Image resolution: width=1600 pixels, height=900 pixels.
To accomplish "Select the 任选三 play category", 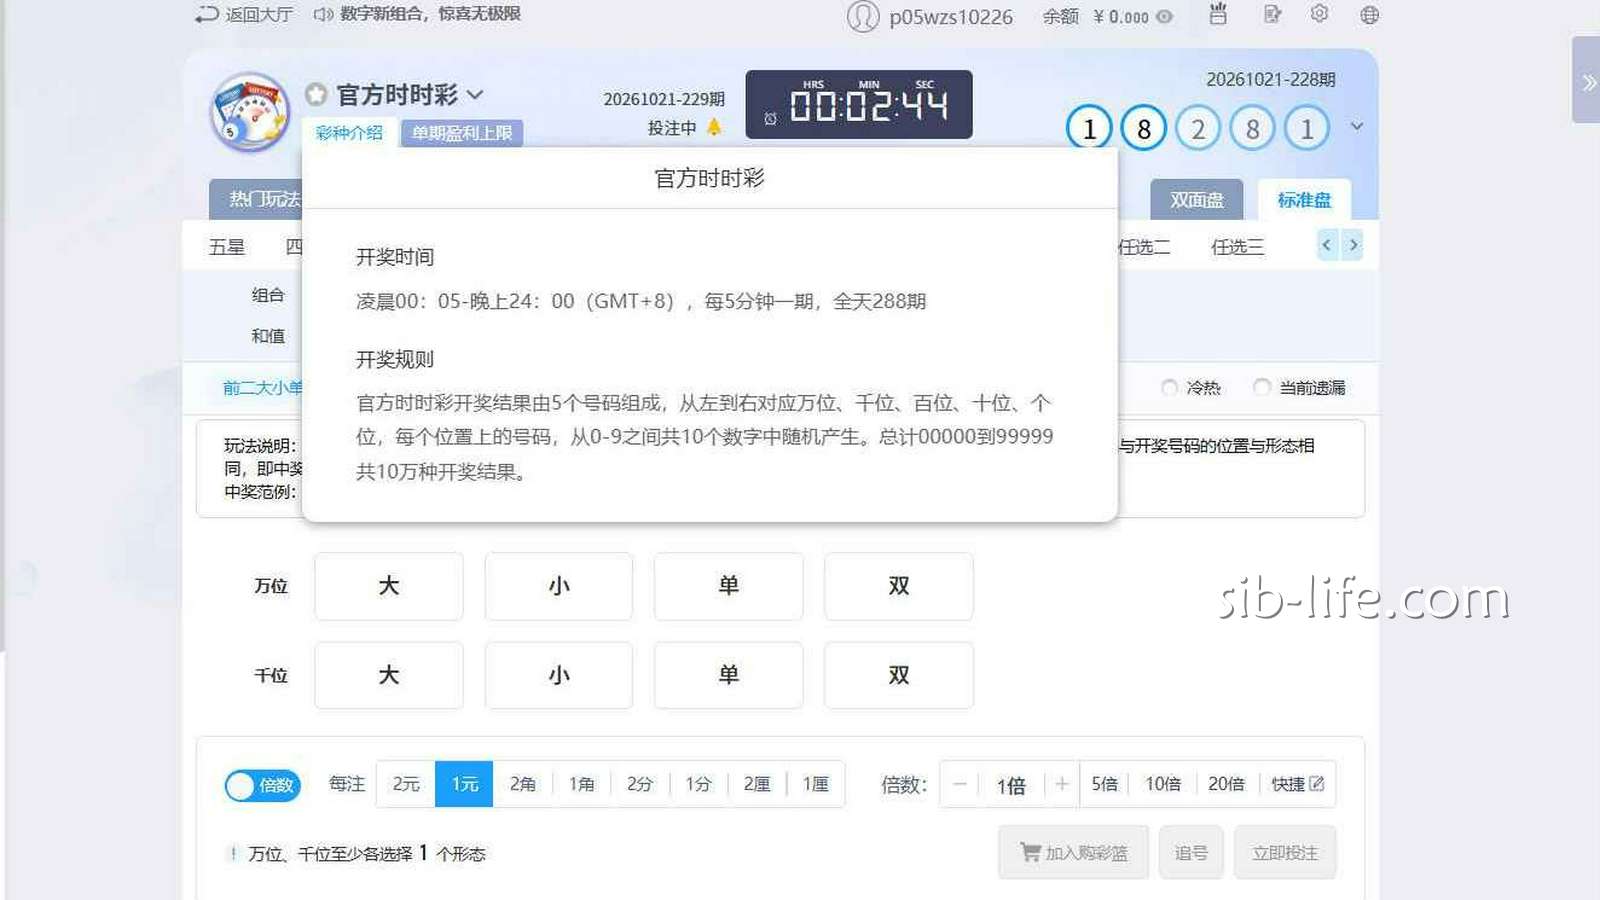I will 1237,247.
